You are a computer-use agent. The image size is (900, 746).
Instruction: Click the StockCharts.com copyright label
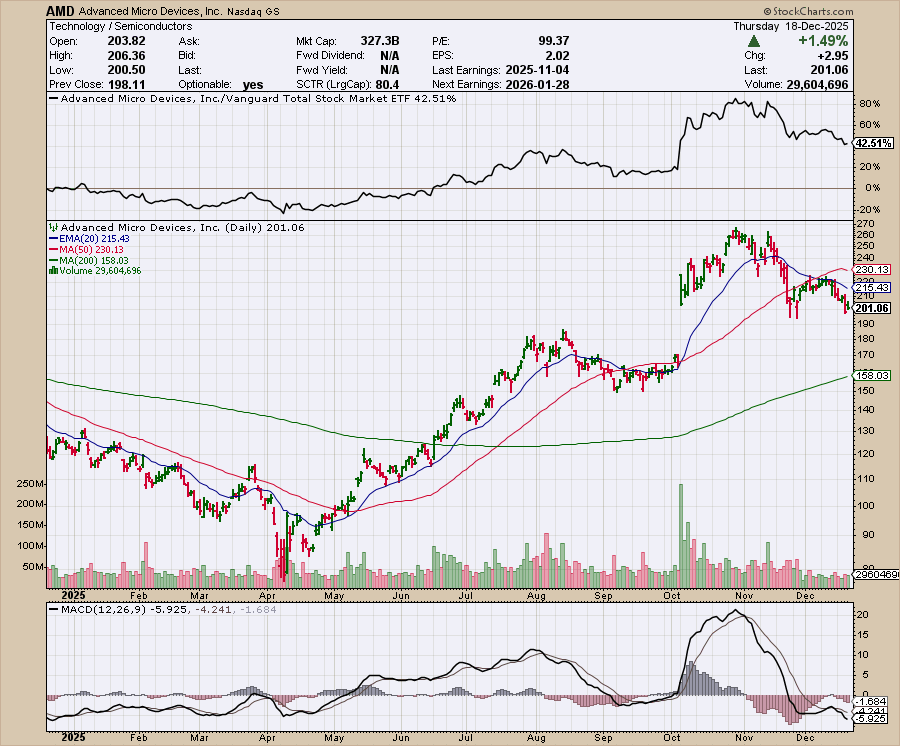(808, 11)
